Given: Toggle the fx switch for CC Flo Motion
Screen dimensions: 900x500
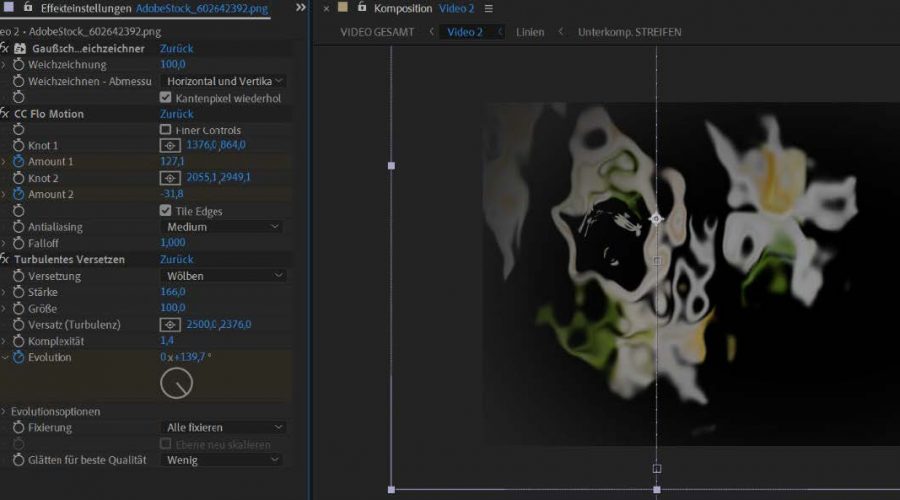Looking at the screenshot, I should 5,114.
